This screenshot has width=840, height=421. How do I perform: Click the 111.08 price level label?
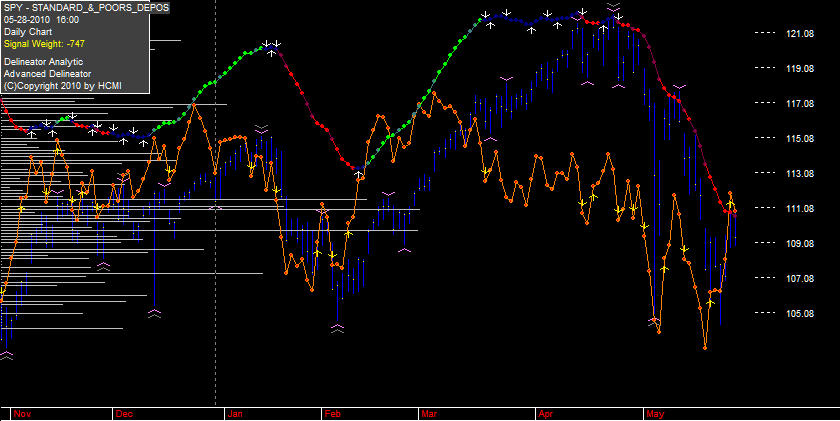pos(800,208)
